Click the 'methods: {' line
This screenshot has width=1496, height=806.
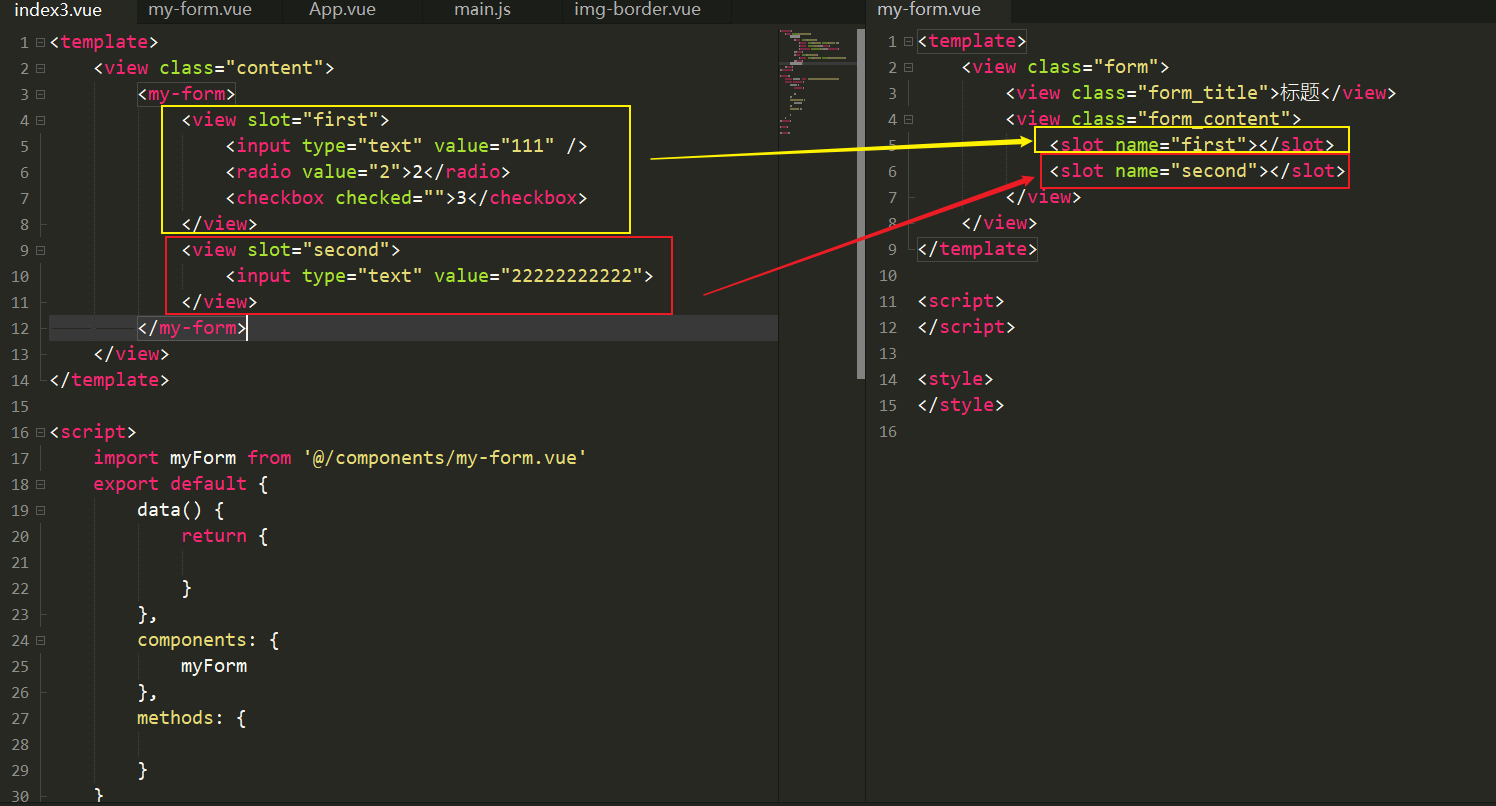click(192, 718)
